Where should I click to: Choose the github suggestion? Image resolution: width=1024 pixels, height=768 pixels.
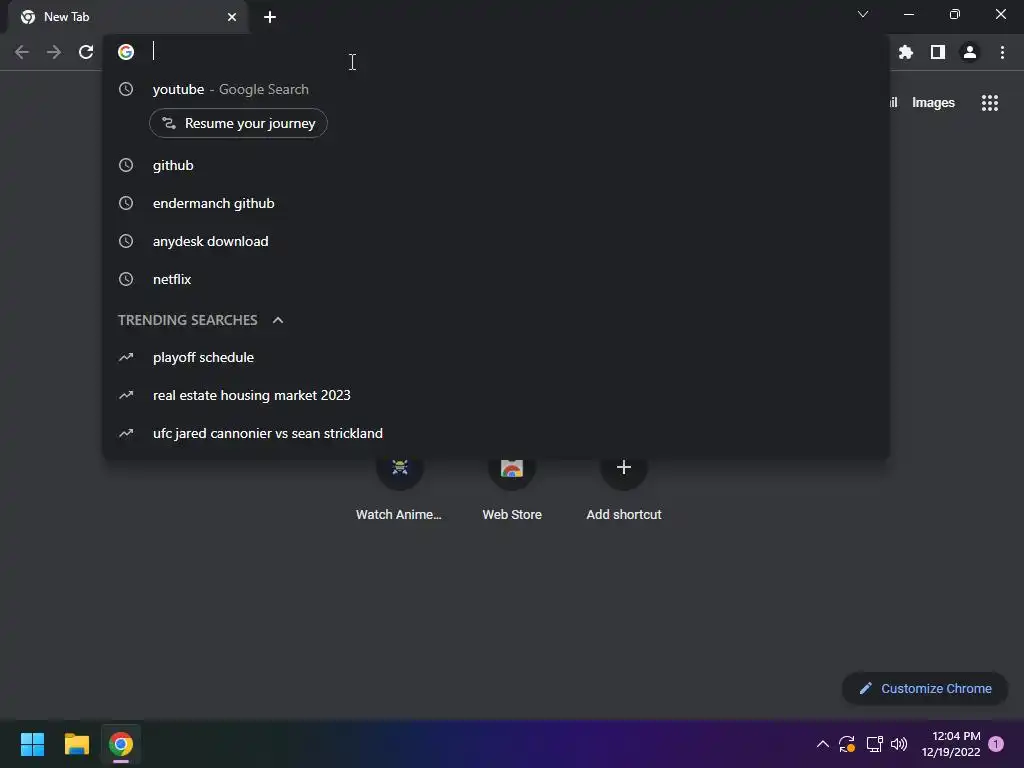tap(496, 165)
